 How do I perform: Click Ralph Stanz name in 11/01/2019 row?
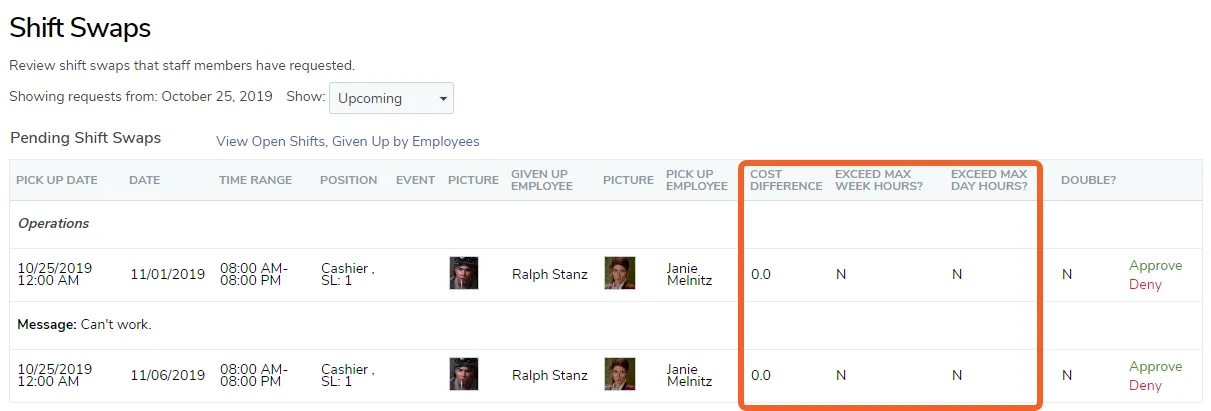(x=550, y=274)
